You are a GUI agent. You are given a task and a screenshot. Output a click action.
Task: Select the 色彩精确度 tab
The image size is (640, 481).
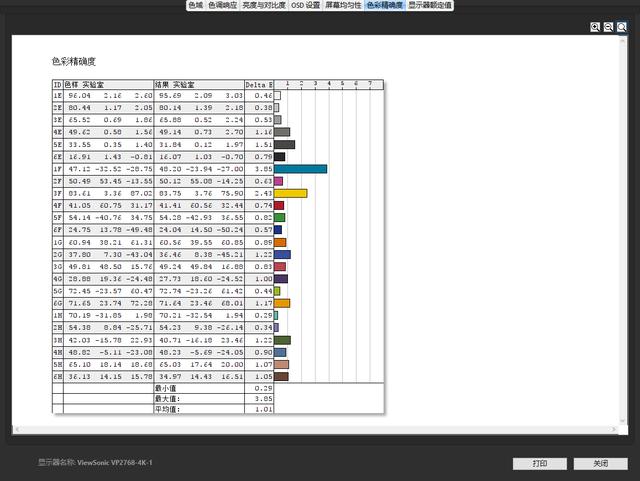(x=384, y=5)
